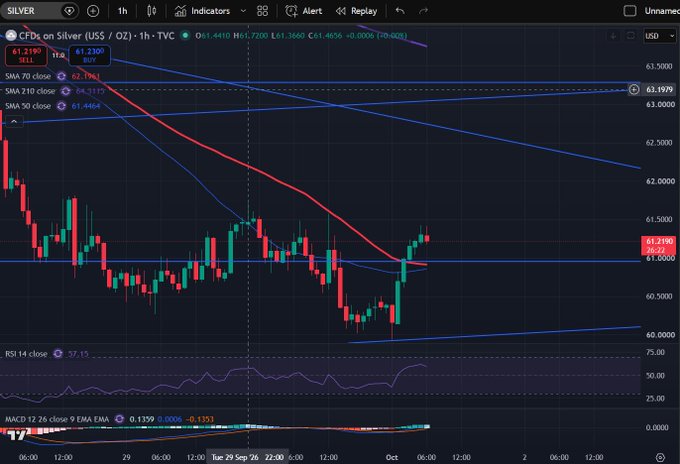Open the USD currency dropdown
680x464 pixels.
660,36
